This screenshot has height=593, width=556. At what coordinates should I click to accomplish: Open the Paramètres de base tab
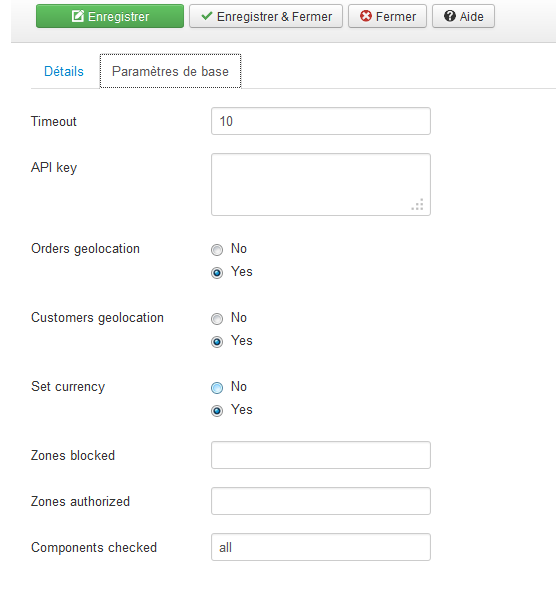[x=170, y=71]
